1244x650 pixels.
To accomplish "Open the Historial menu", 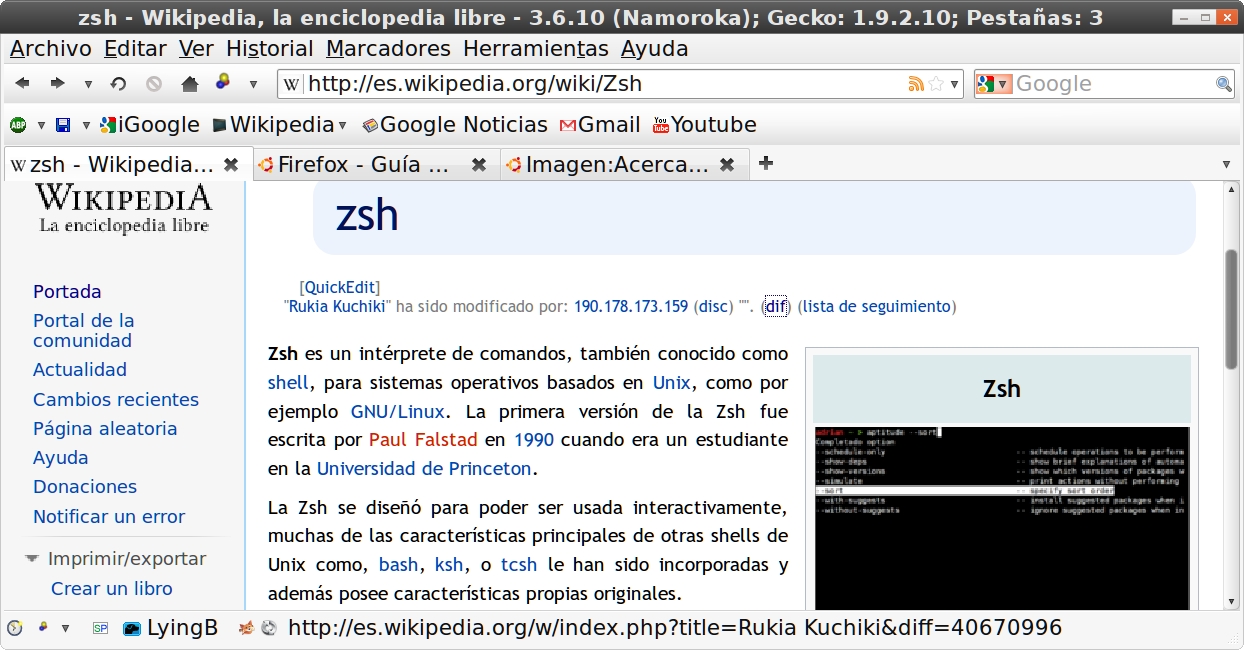I will 270,48.
